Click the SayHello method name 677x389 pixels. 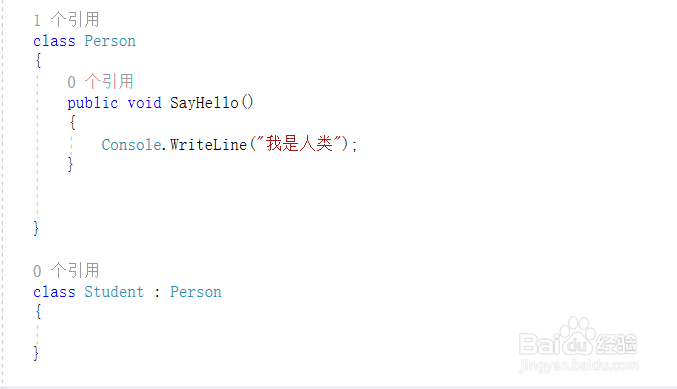[x=204, y=103]
